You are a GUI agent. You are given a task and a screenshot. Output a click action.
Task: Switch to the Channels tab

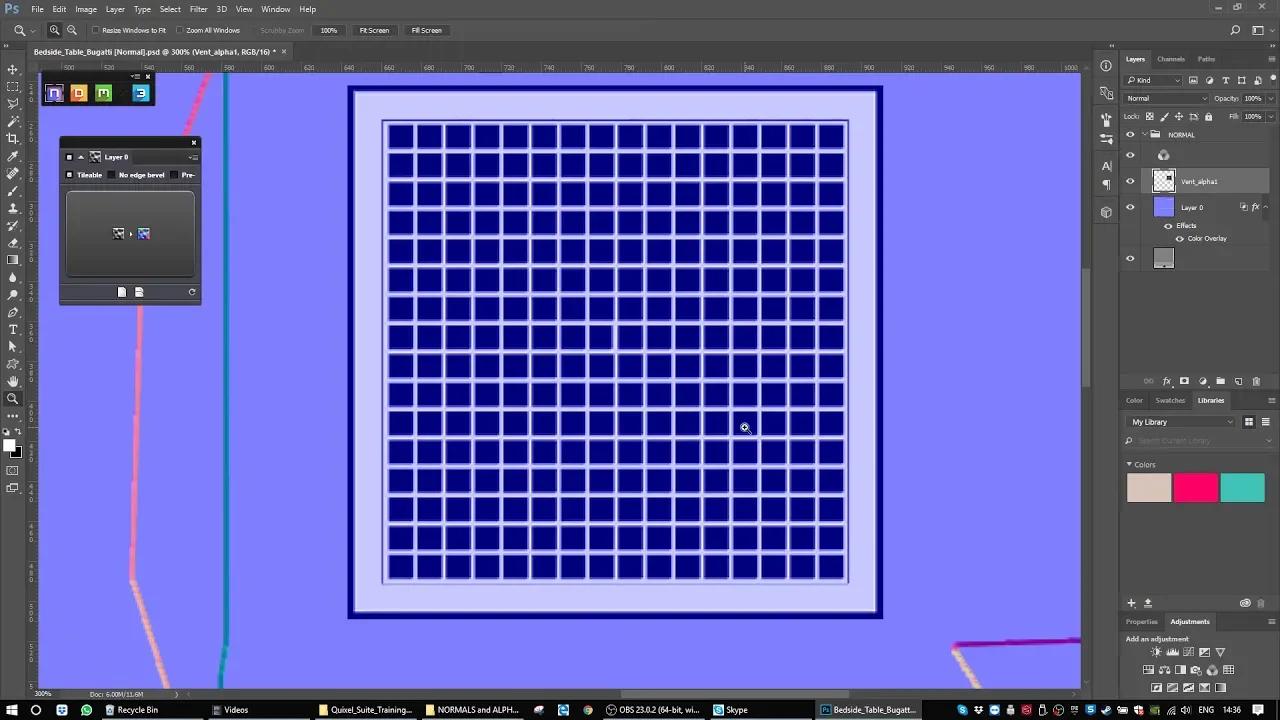coord(1171,59)
